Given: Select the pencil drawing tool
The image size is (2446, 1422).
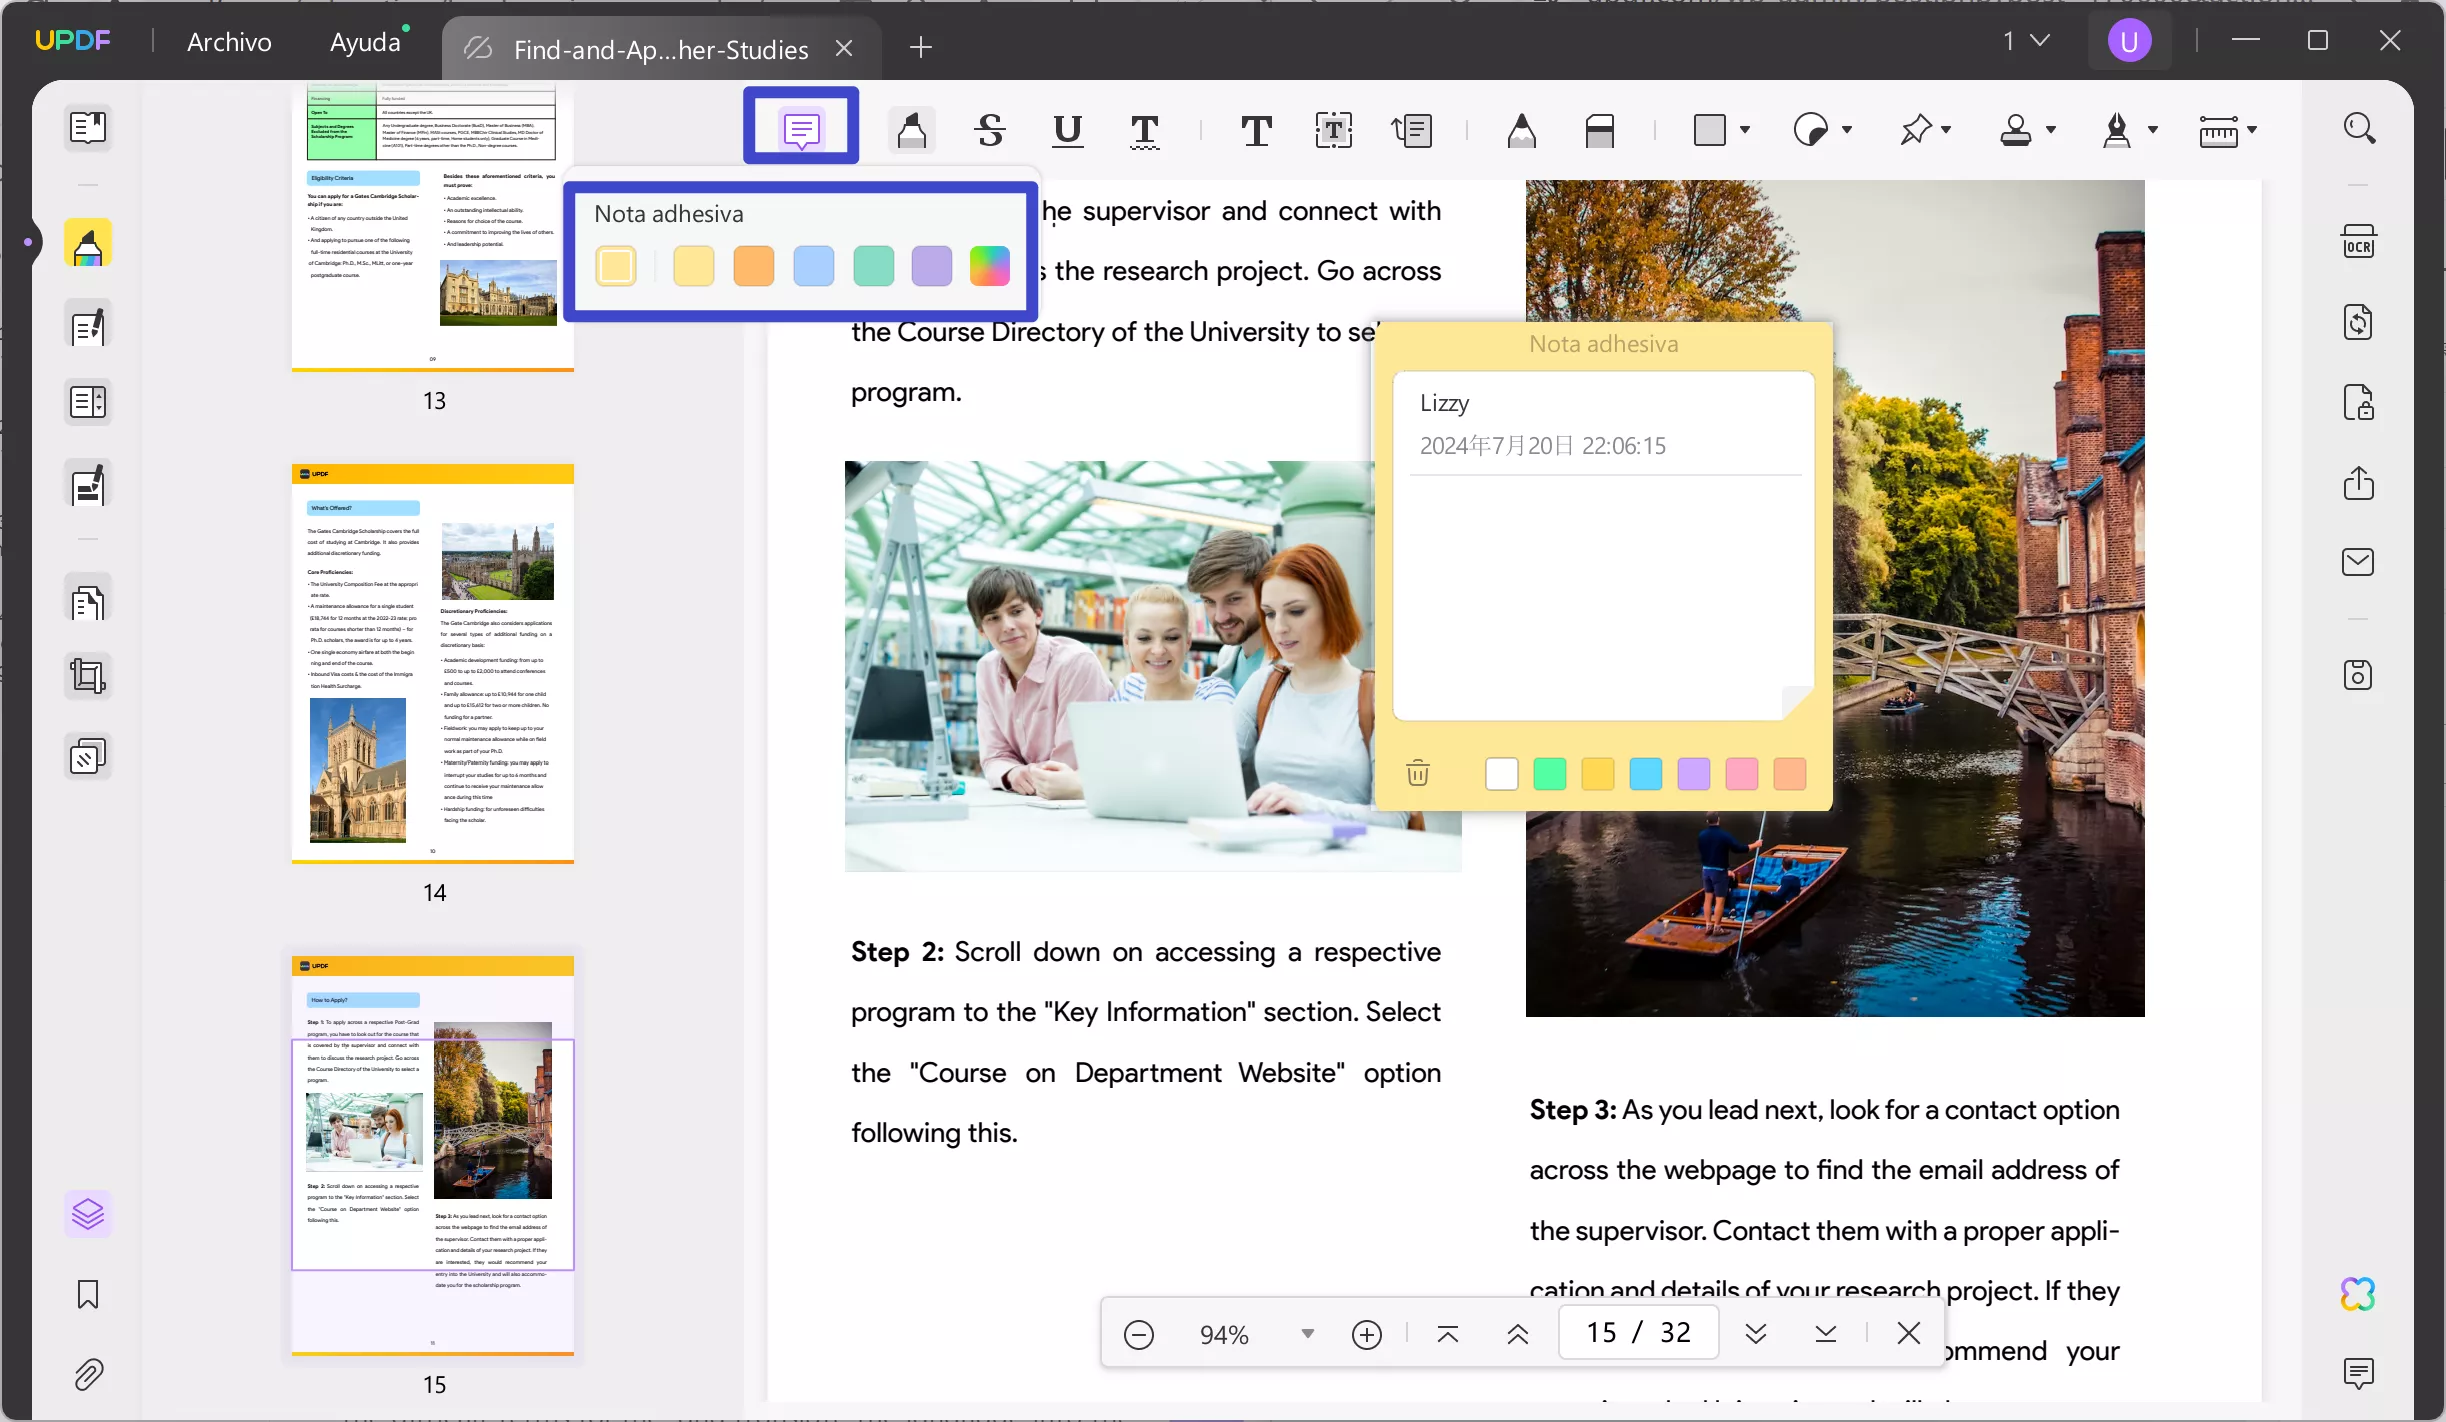Looking at the screenshot, I should (x=1521, y=130).
